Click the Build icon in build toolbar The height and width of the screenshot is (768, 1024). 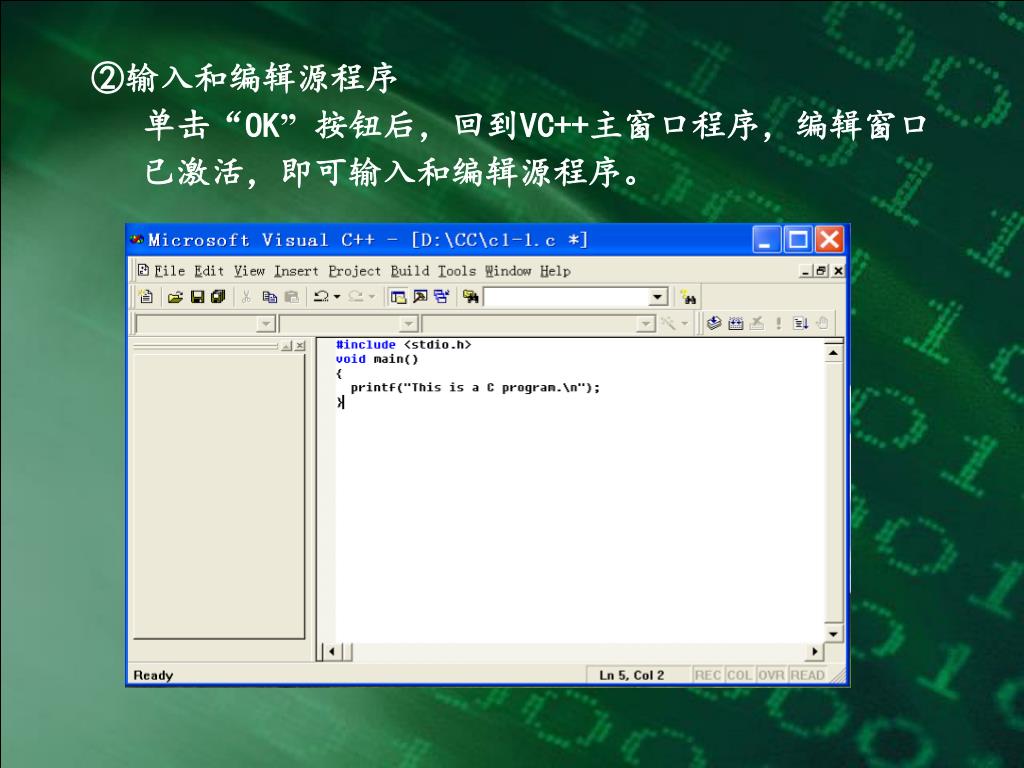tap(735, 323)
